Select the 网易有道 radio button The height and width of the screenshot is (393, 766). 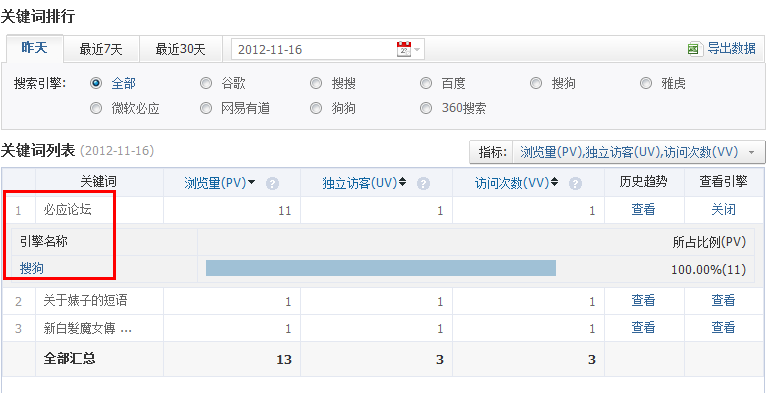[206, 108]
